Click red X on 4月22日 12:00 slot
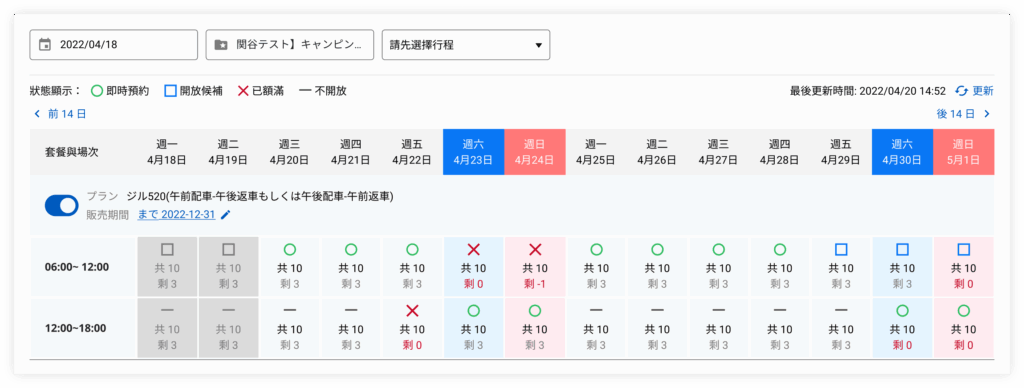Screen dimensions: 1024x388 pos(412,310)
